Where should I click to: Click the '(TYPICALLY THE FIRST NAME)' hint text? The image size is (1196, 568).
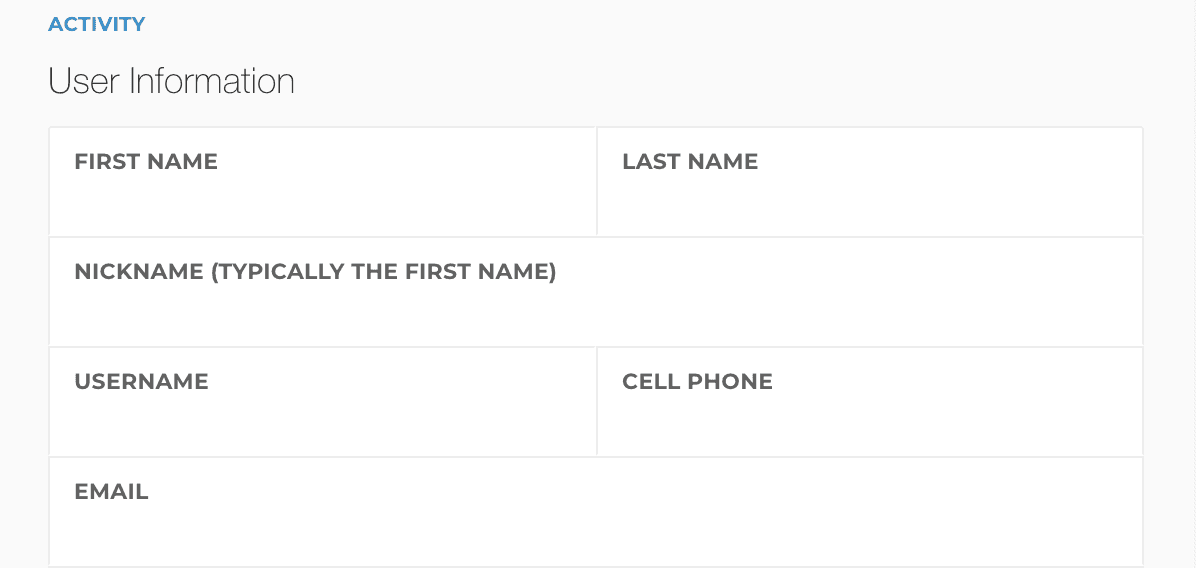tap(384, 271)
